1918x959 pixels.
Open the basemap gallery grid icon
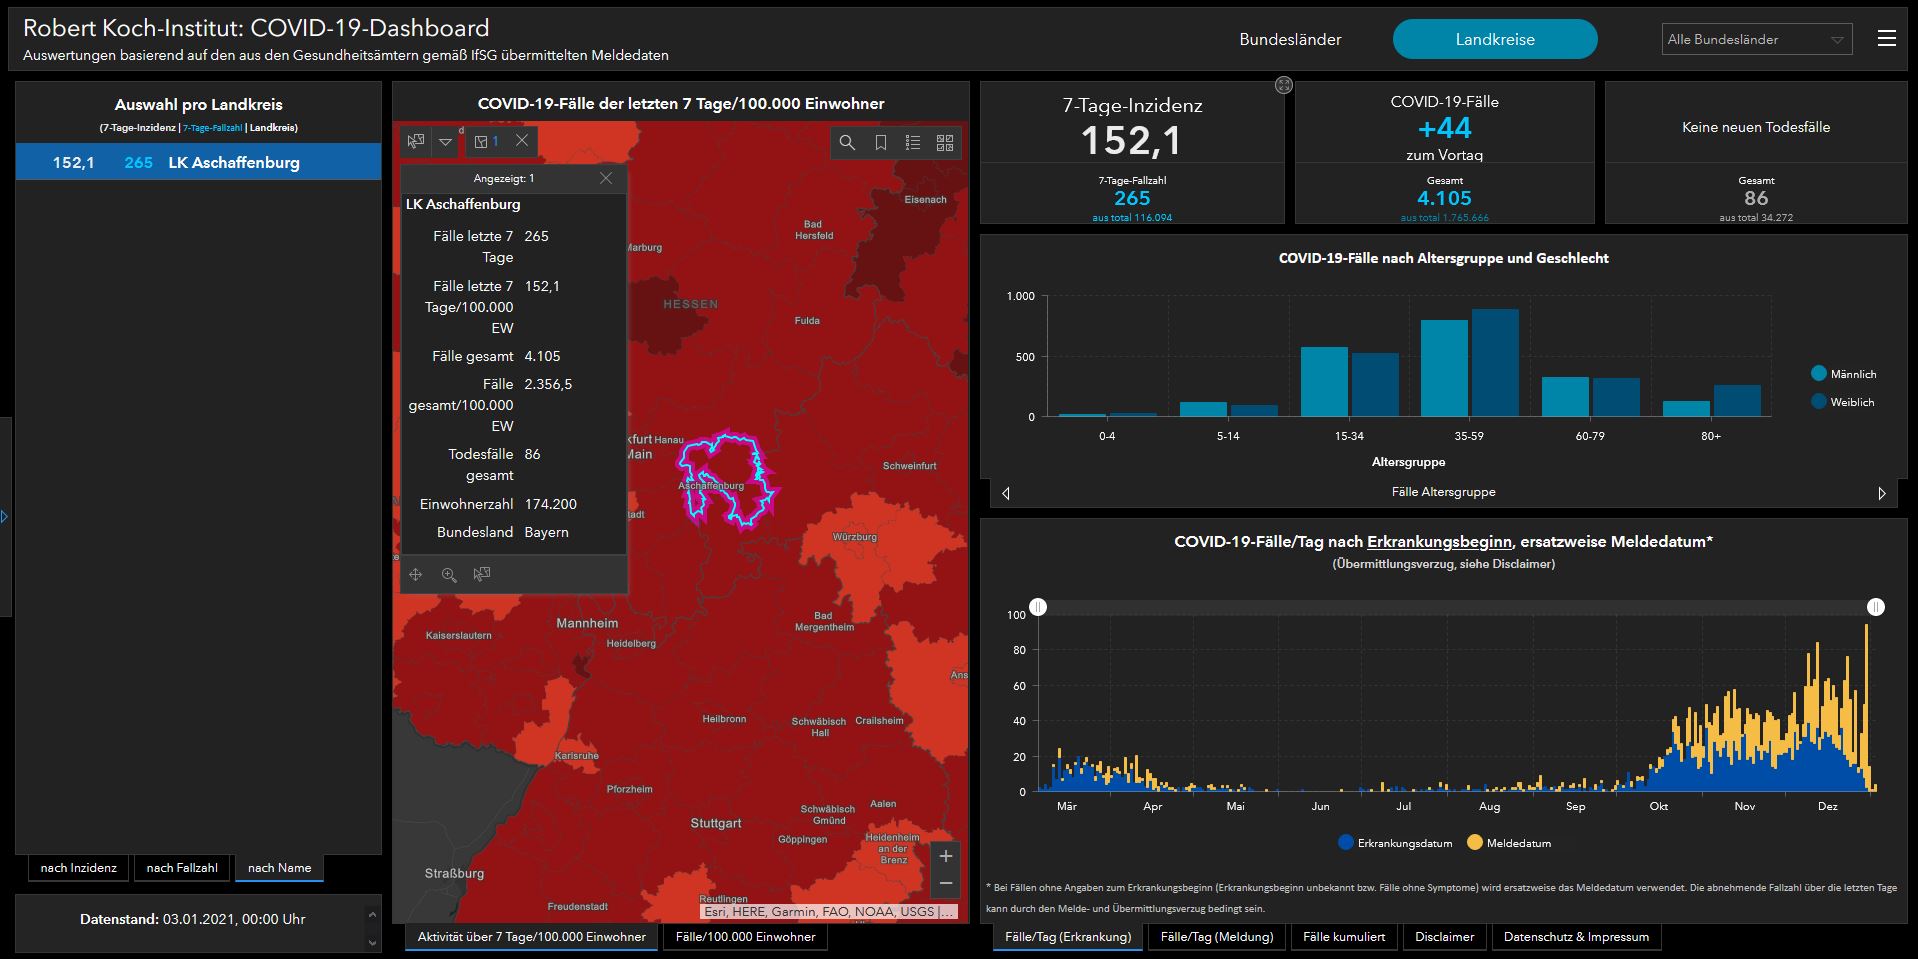click(945, 143)
